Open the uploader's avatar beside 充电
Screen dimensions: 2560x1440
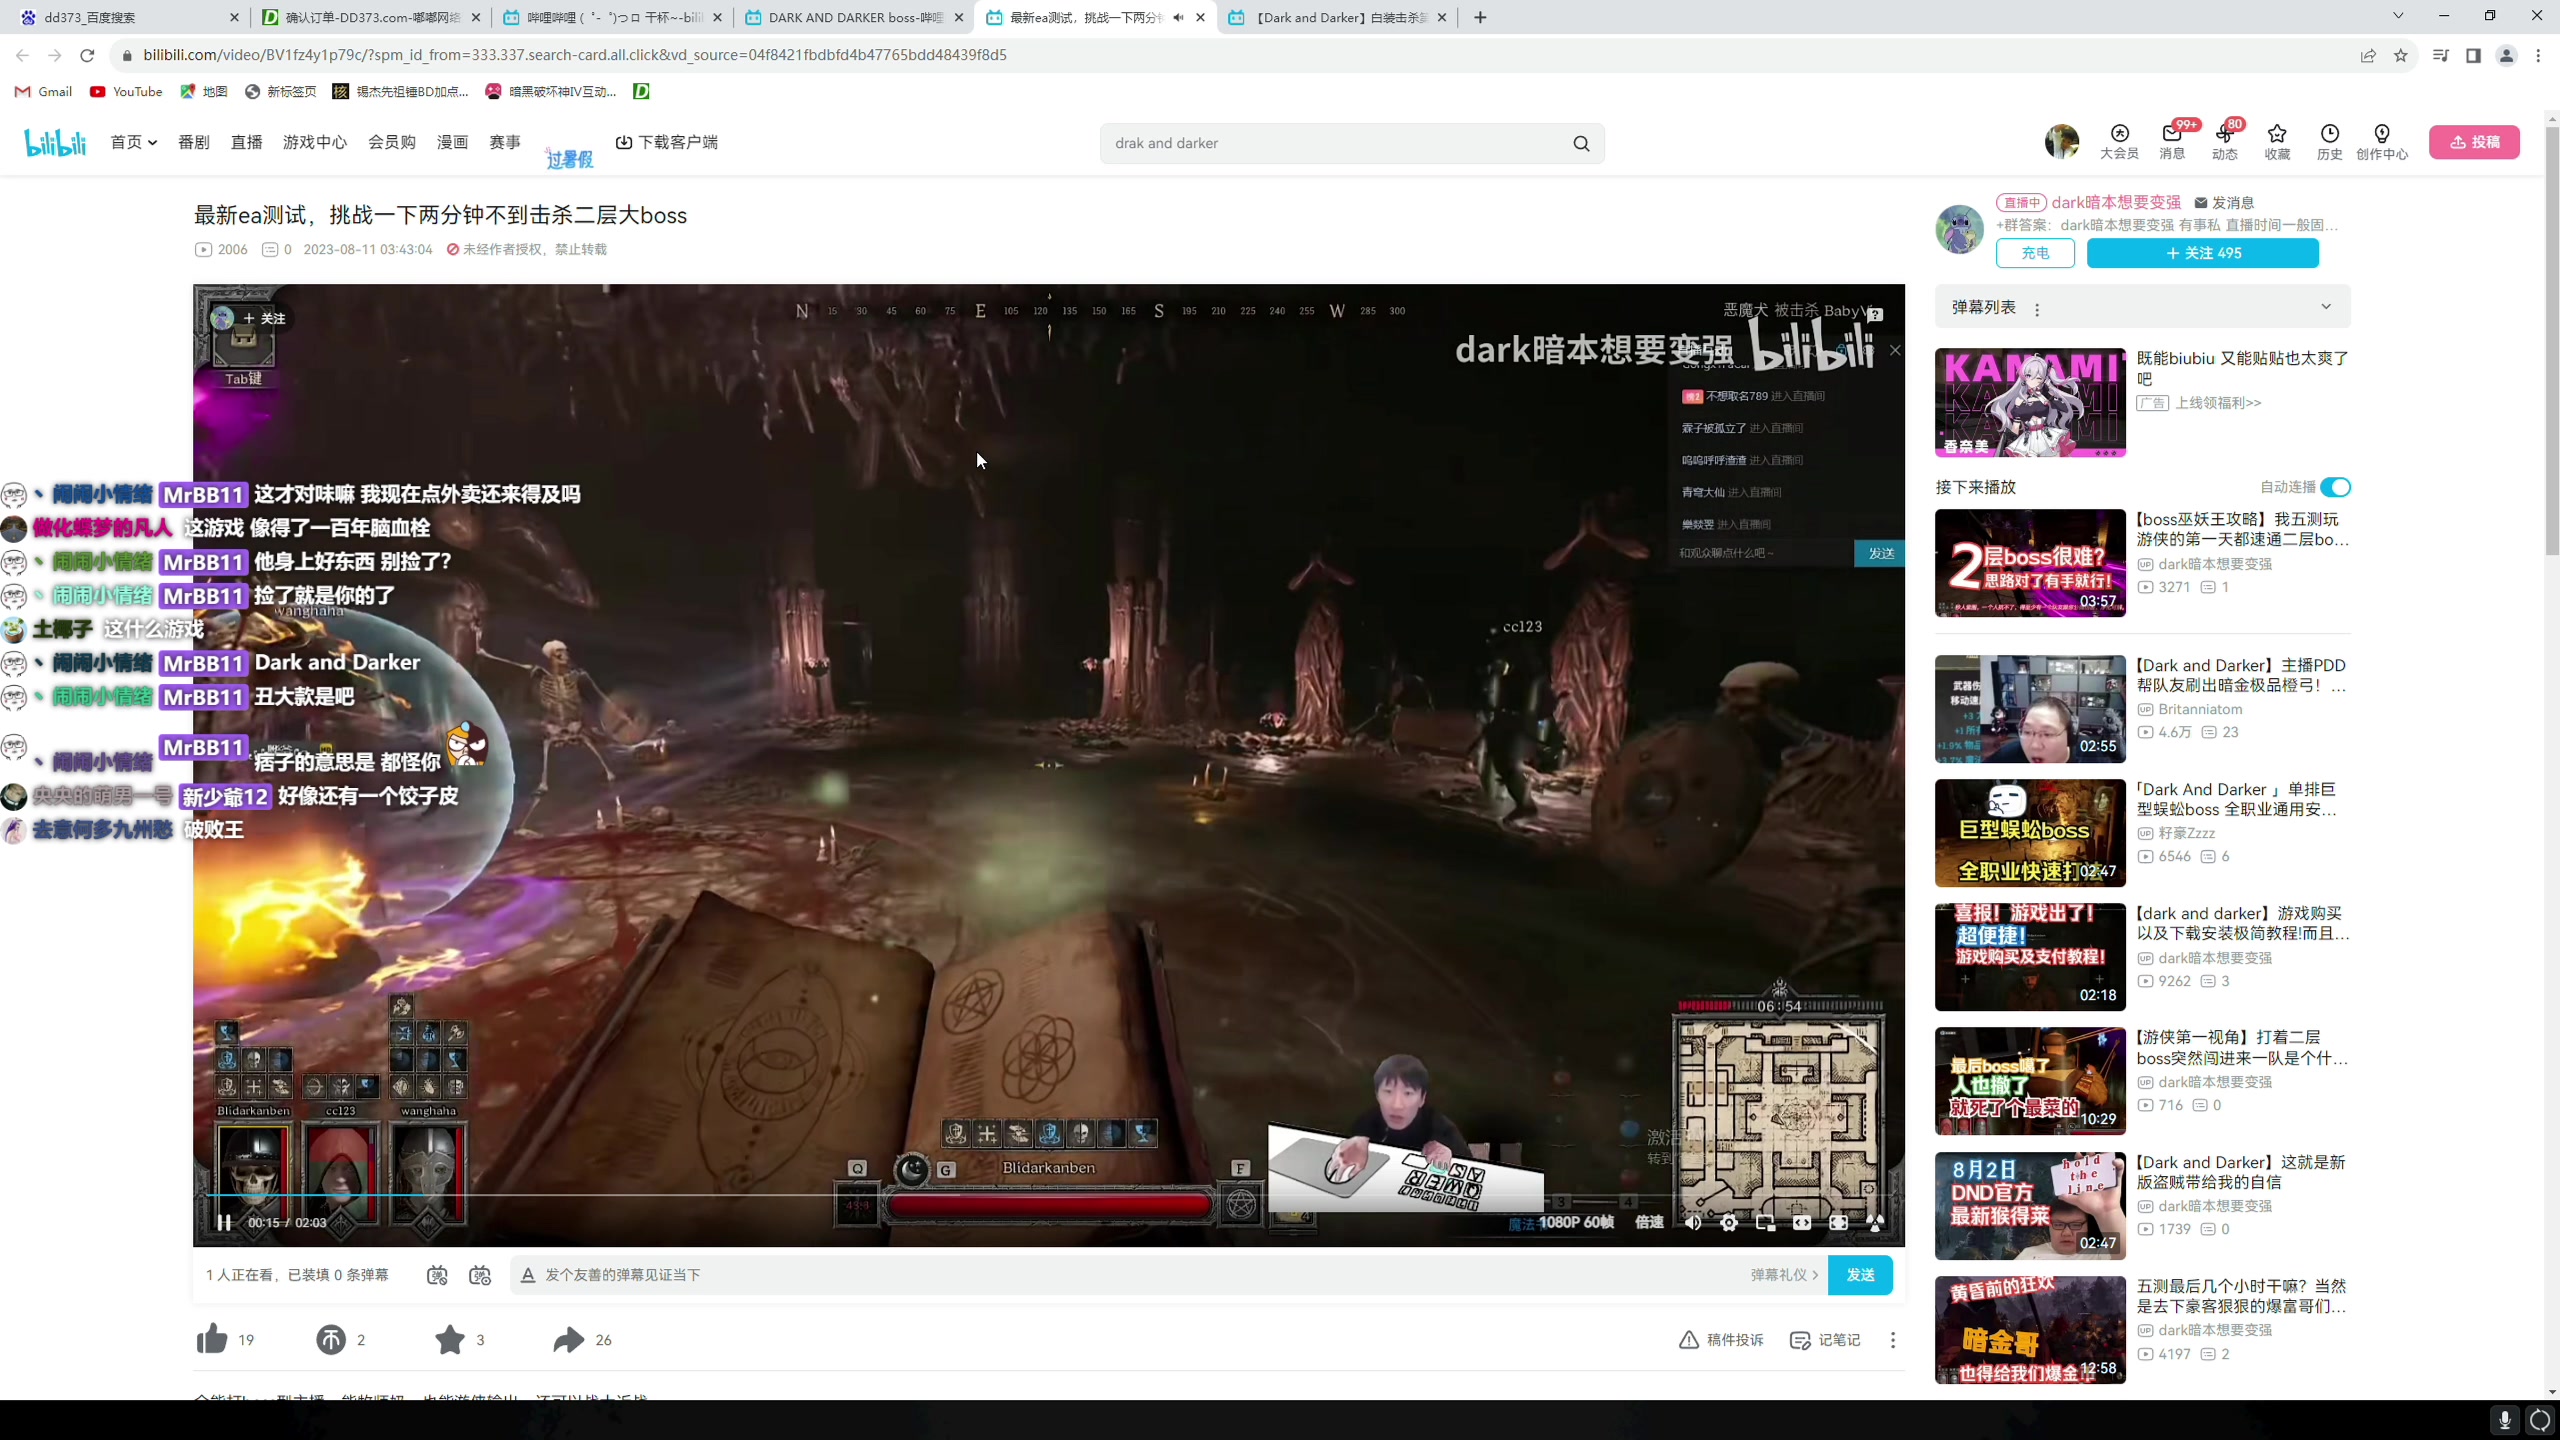[x=1959, y=229]
